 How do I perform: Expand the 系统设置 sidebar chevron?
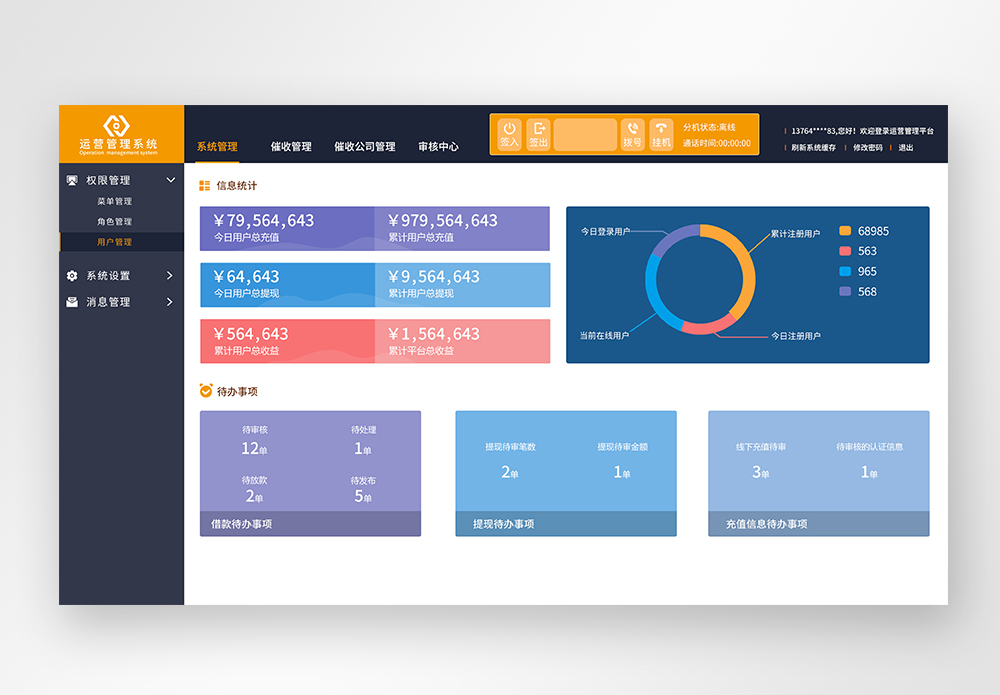(170, 276)
